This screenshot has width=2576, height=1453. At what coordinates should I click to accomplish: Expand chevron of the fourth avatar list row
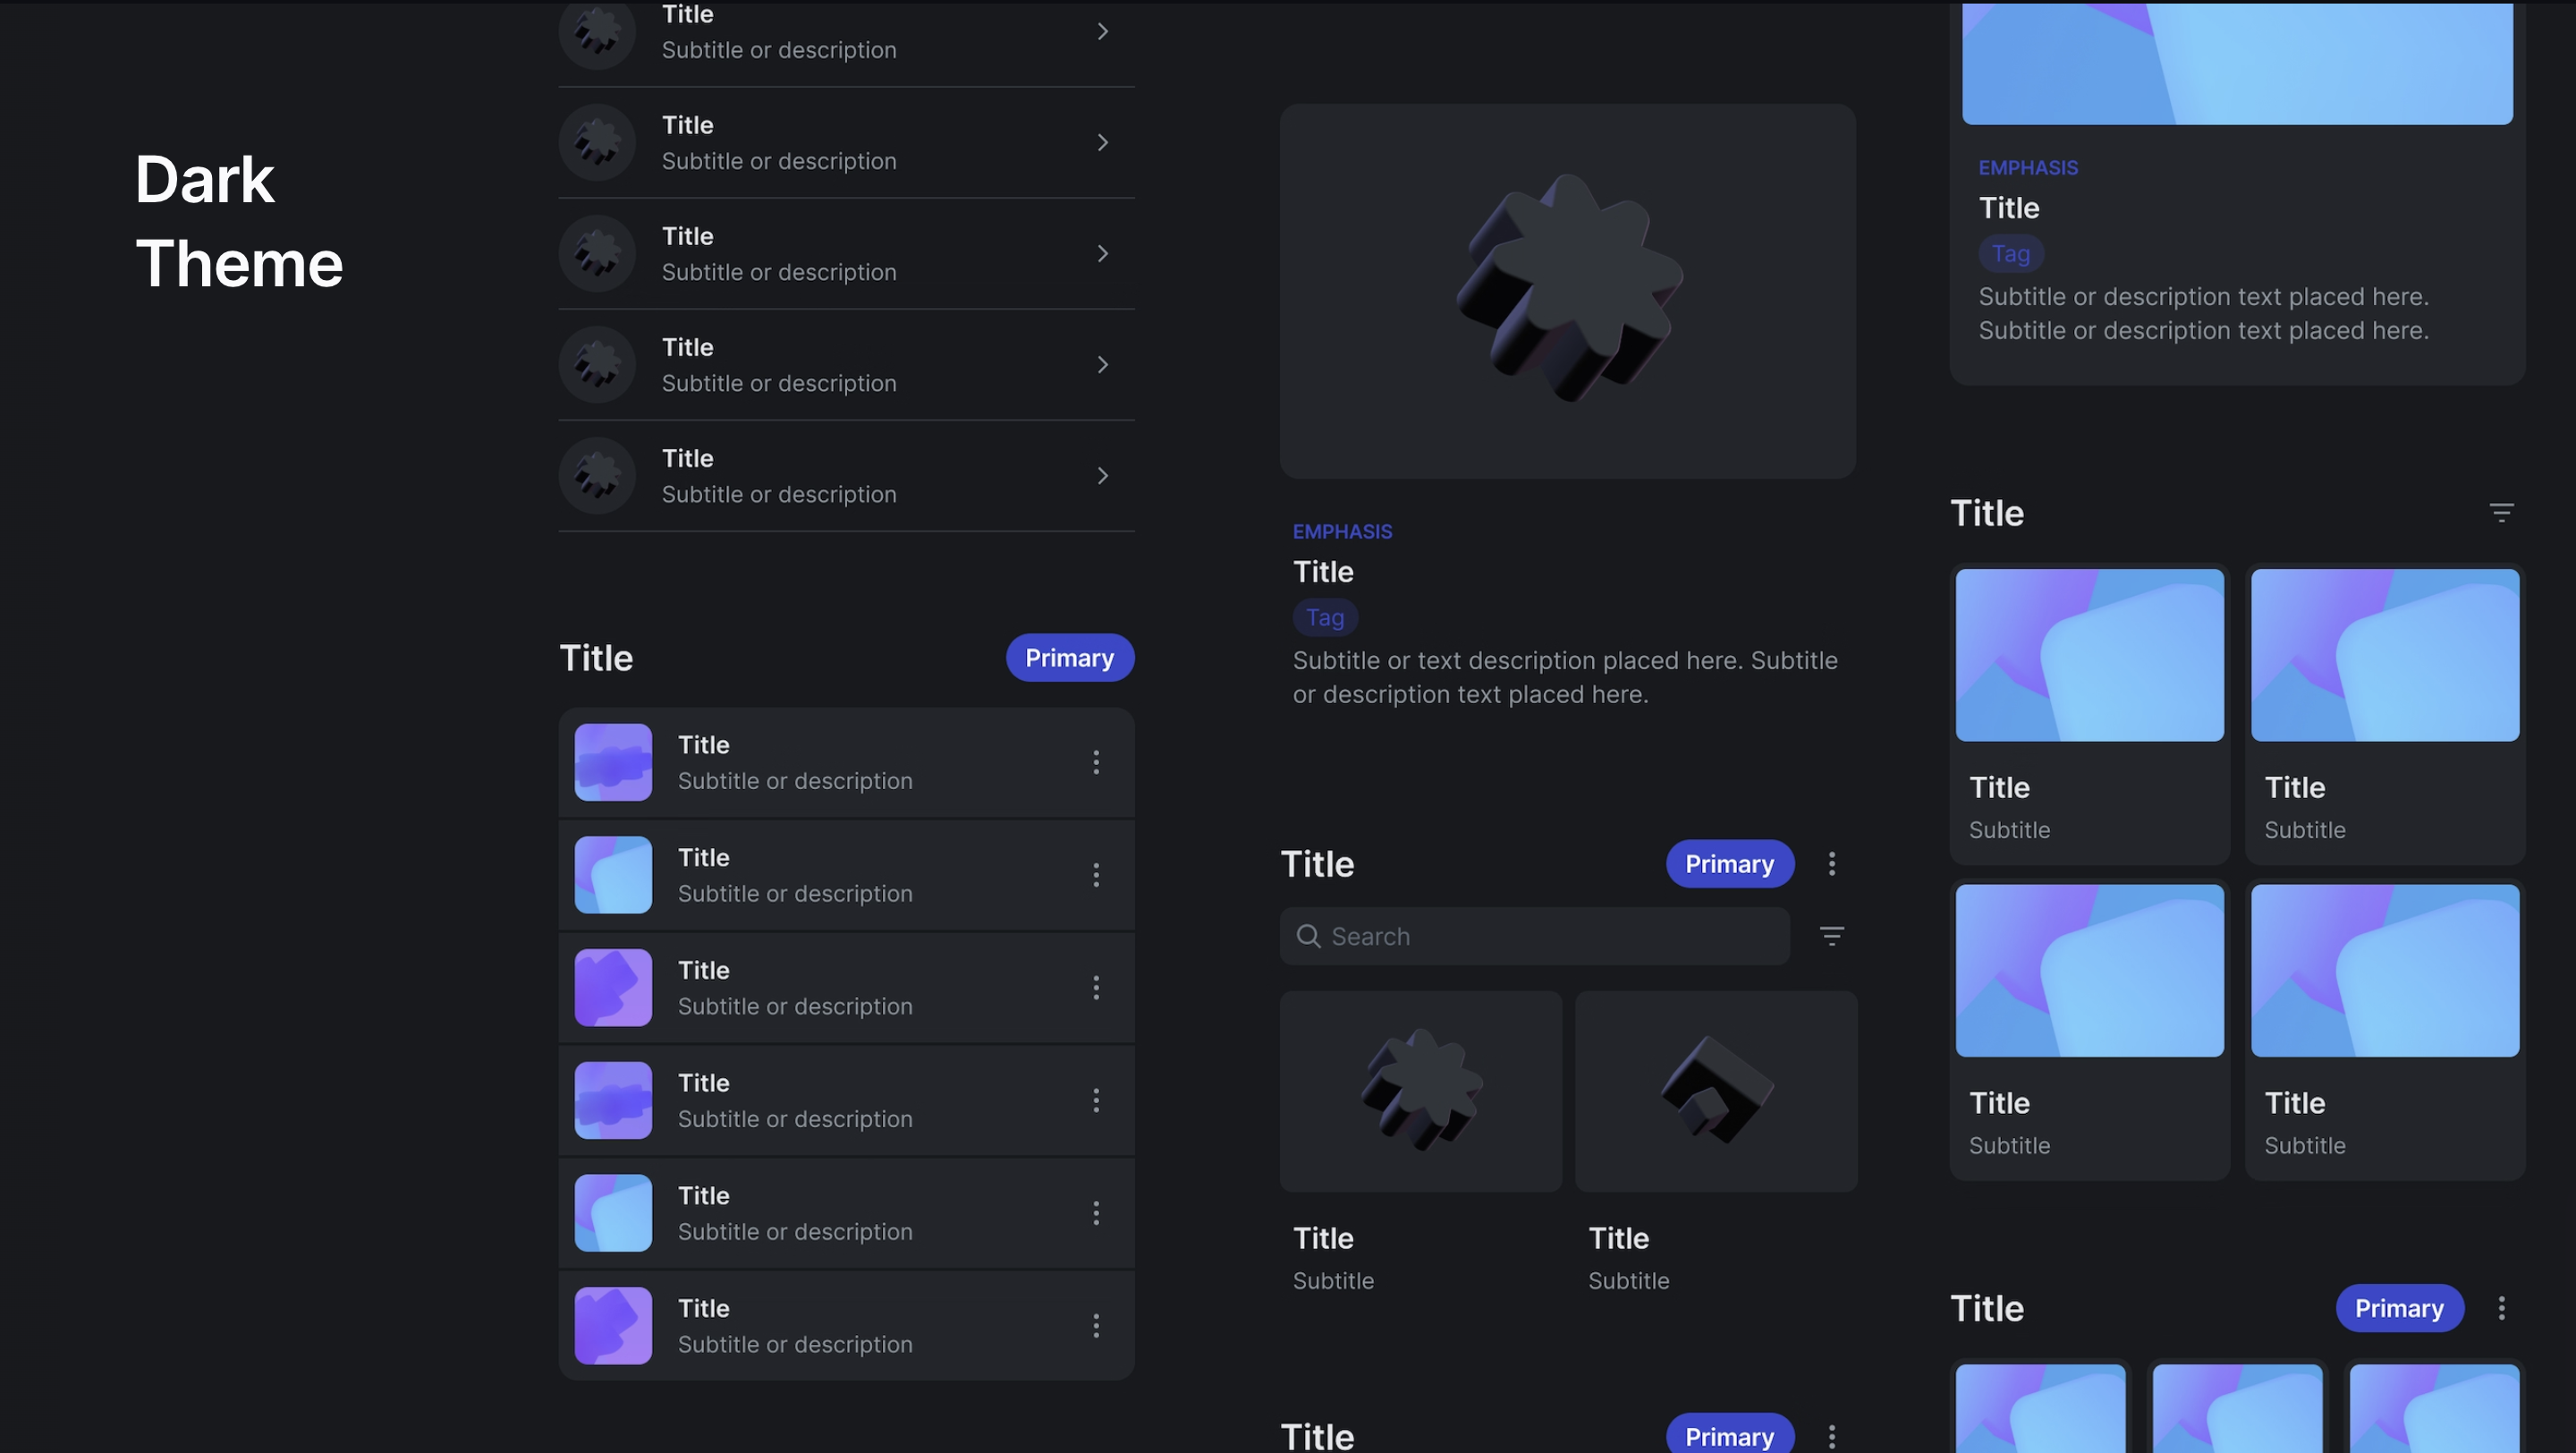pyautogui.click(x=1102, y=365)
